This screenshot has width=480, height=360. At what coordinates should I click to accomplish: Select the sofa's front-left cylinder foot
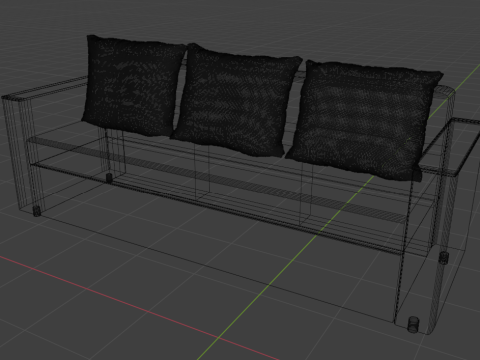click(x=37, y=211)
